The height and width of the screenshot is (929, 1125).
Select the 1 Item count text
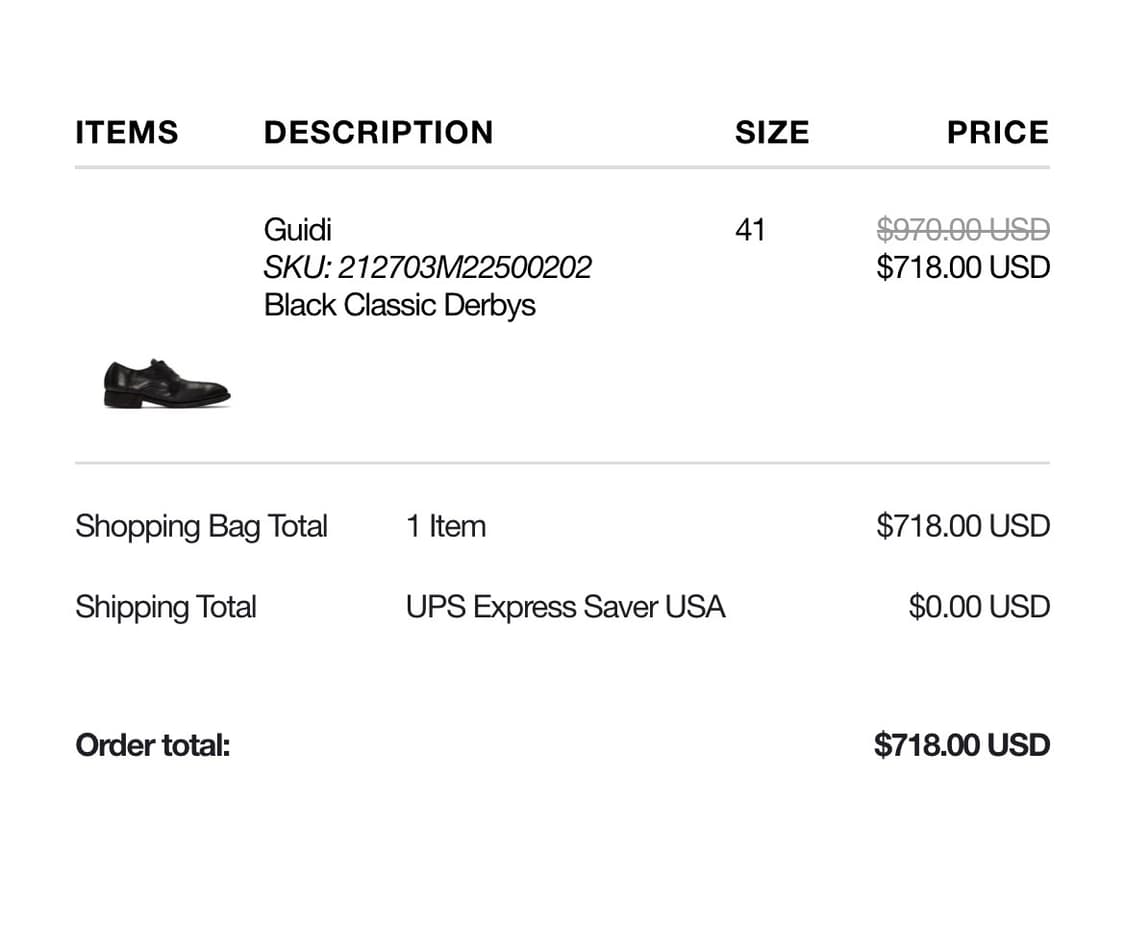[x=445, y=526]
